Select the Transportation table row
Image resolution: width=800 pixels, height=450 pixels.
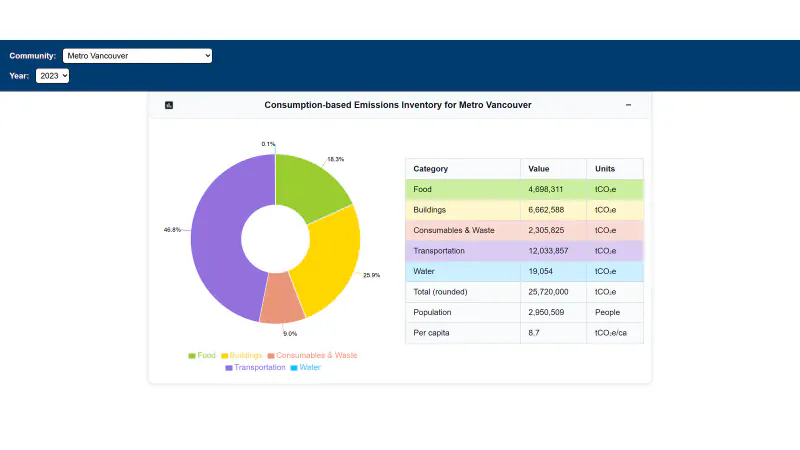coord(524,251)
